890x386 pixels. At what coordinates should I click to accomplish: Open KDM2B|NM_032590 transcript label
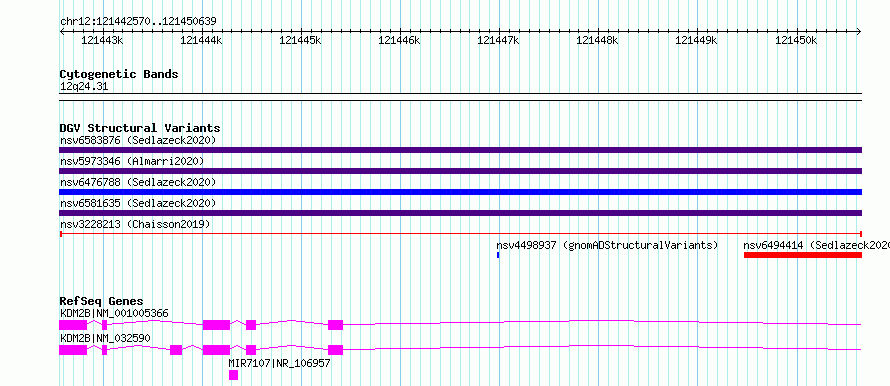point(105,338)
